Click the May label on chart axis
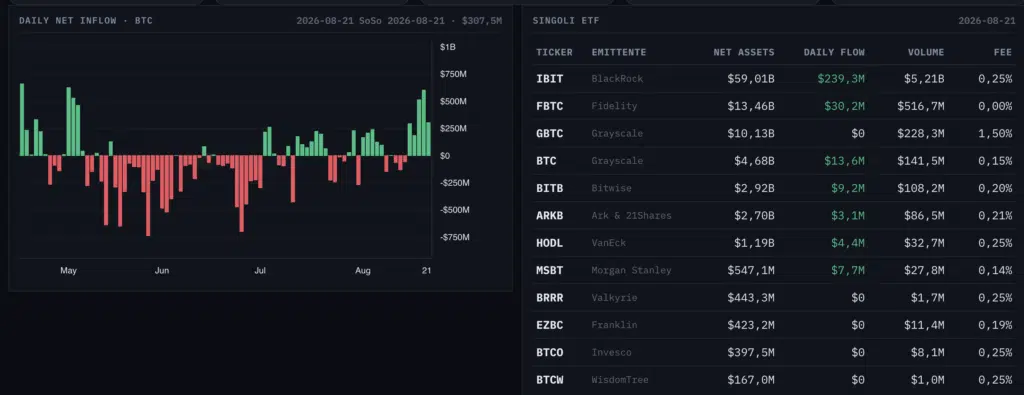Screen dimensions: 1024x395 68,270
